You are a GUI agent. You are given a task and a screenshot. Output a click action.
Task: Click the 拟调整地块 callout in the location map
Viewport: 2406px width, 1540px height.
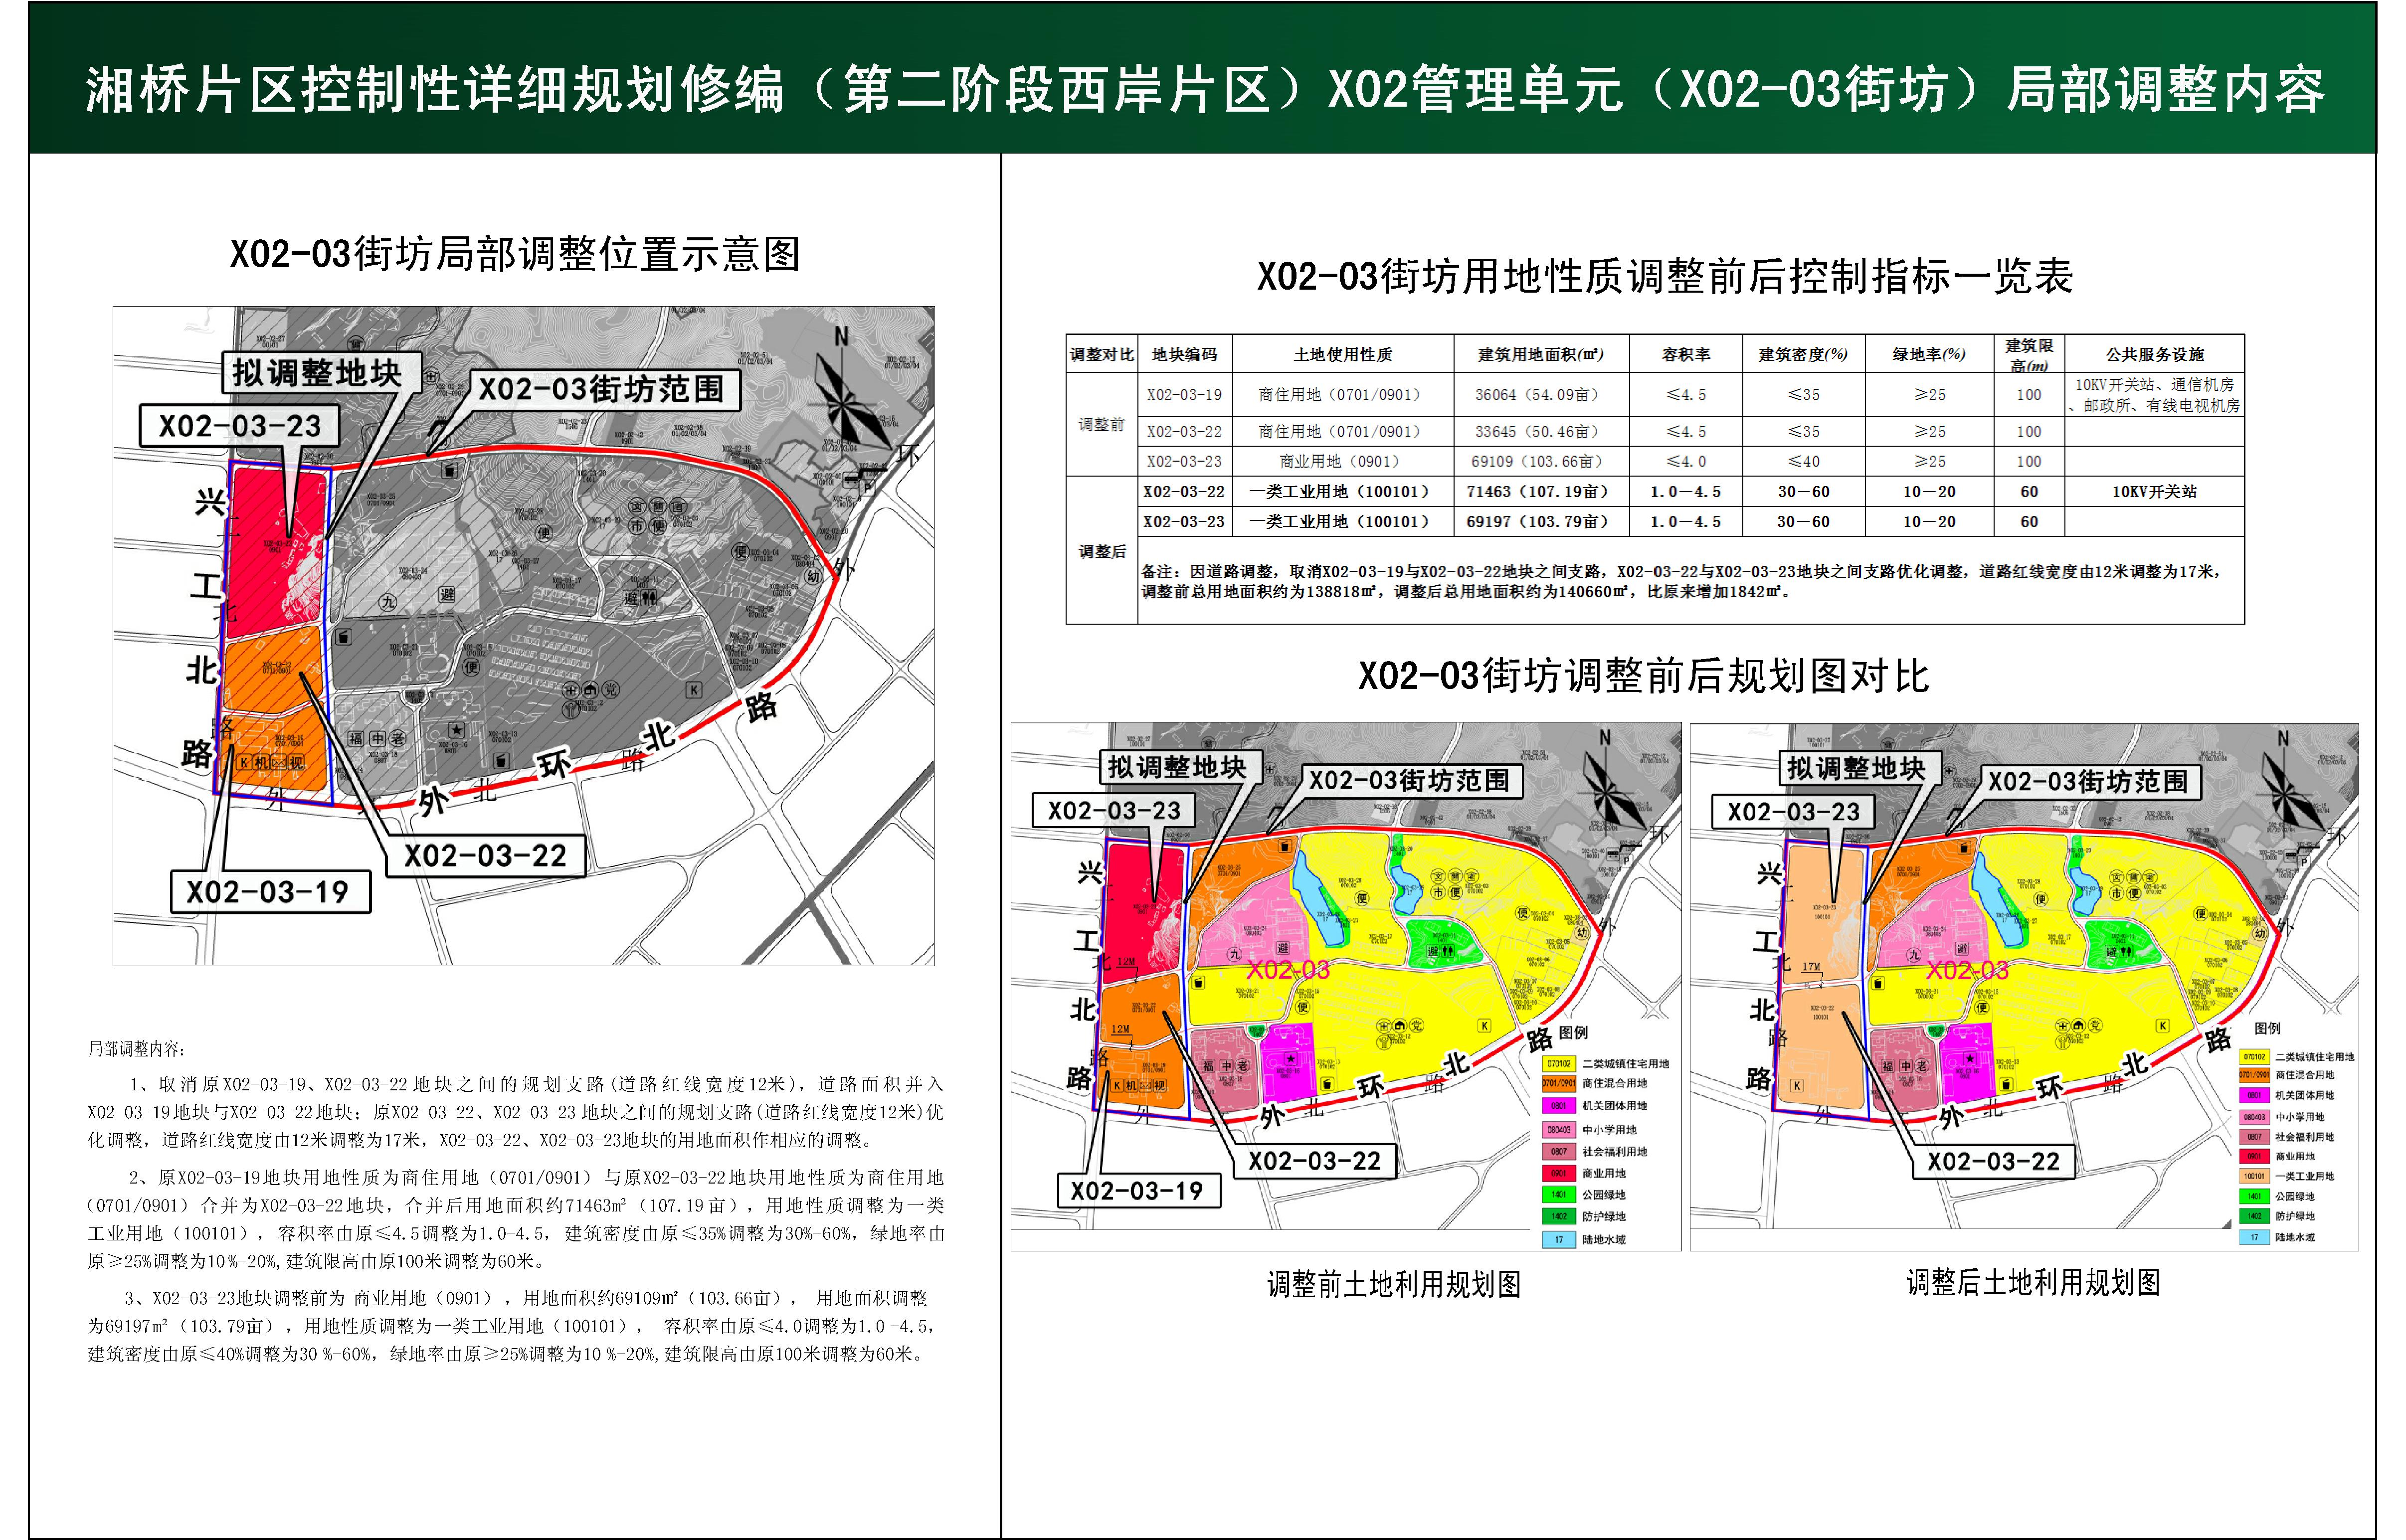(x=317, y=373)
